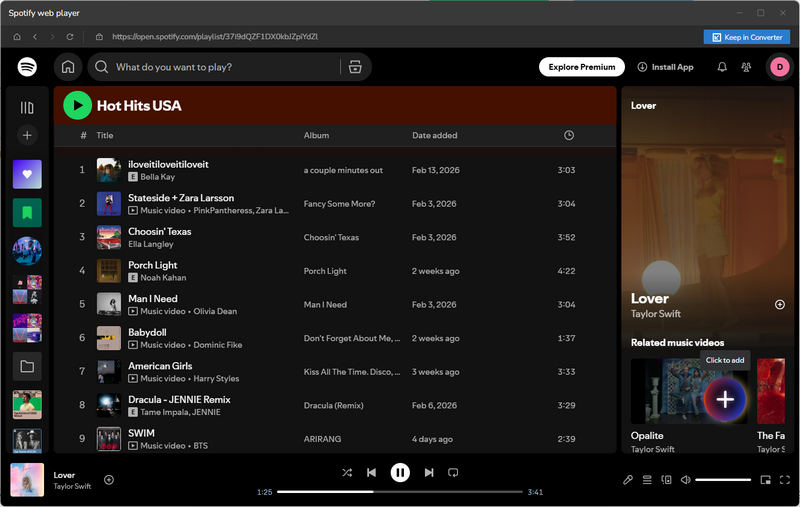Open Friend Activity icon

746,67
